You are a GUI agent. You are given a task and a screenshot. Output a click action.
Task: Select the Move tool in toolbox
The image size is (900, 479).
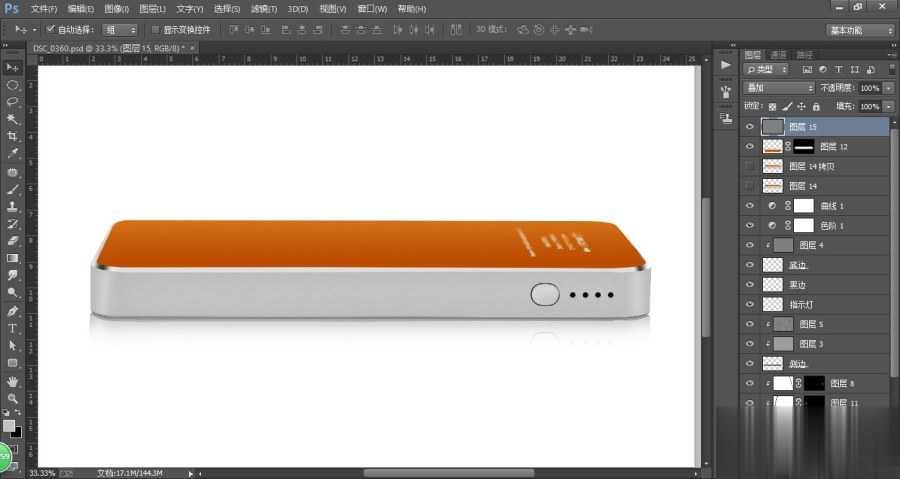pyautogui.click(x=12, y=68)
